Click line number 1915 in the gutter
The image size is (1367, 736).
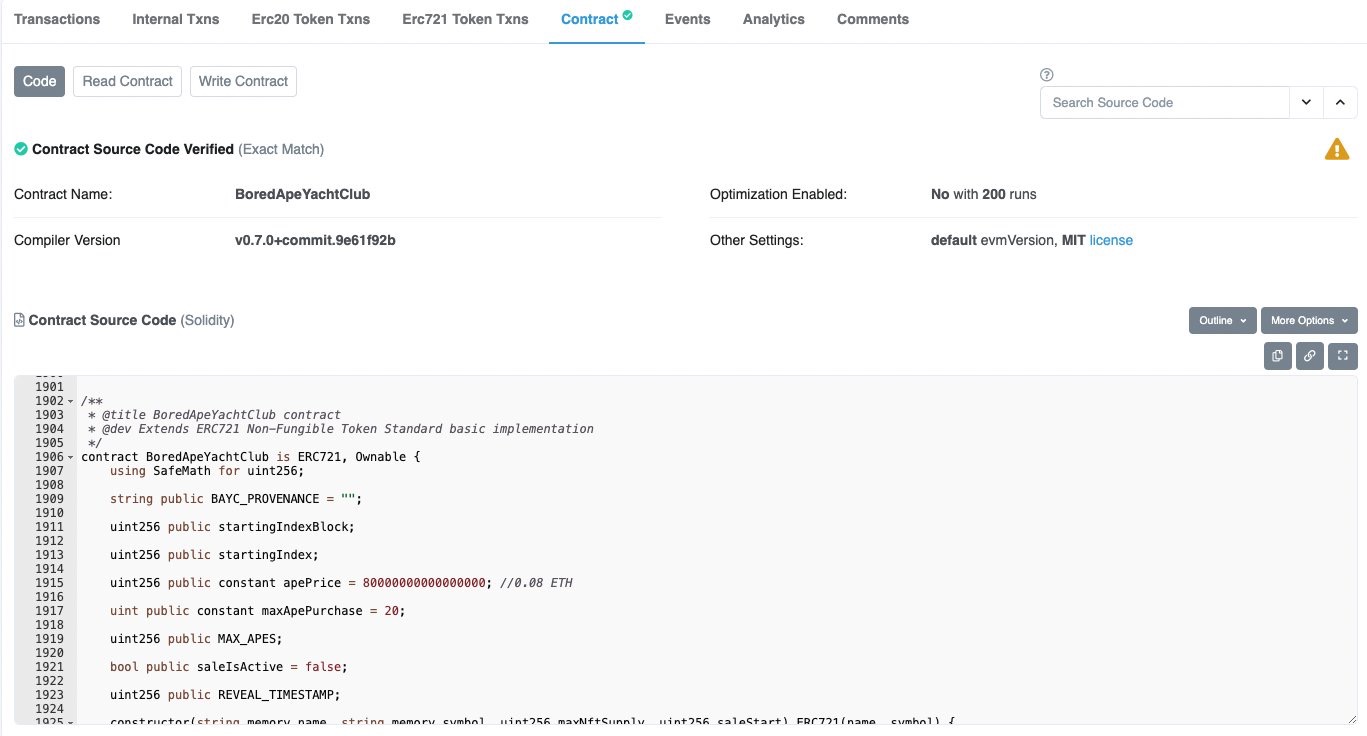point(49,583)
